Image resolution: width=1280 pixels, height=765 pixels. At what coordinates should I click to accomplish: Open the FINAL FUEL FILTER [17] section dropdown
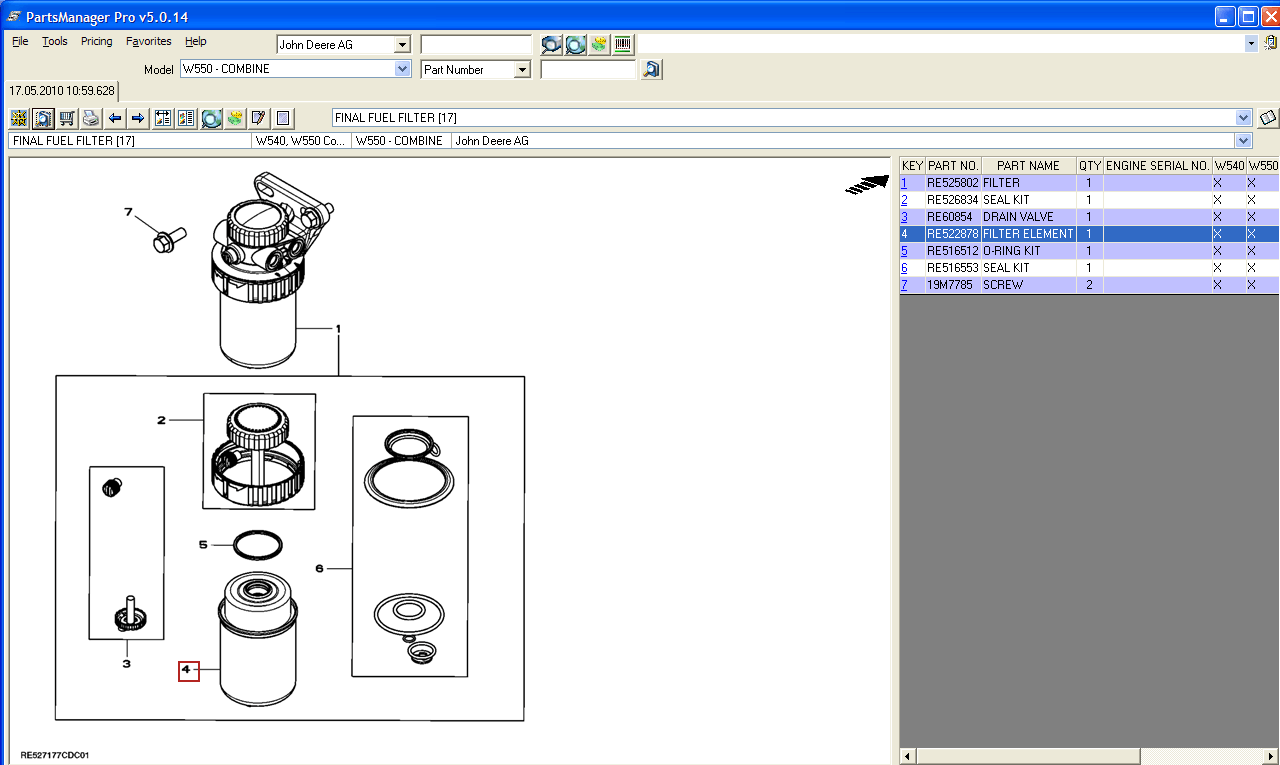(1243, 118)
